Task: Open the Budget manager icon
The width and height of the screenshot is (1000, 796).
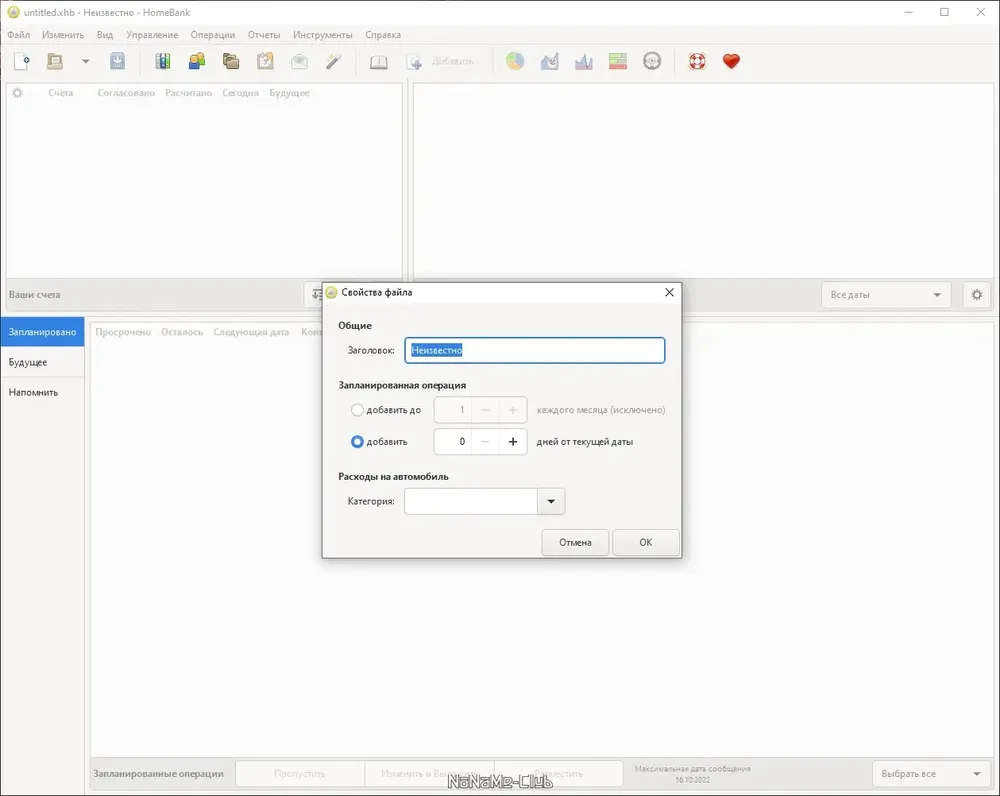Action: tap(299, 61)
